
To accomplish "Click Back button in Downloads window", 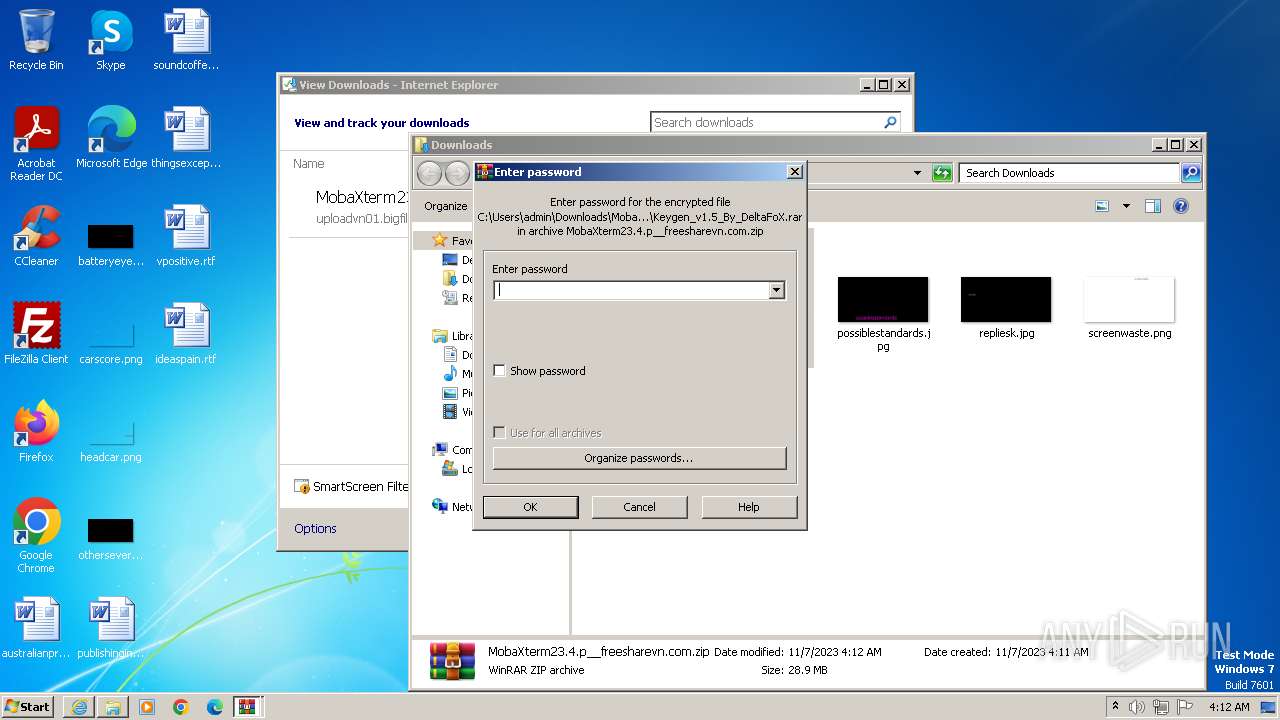I will (x=429, y=173).
